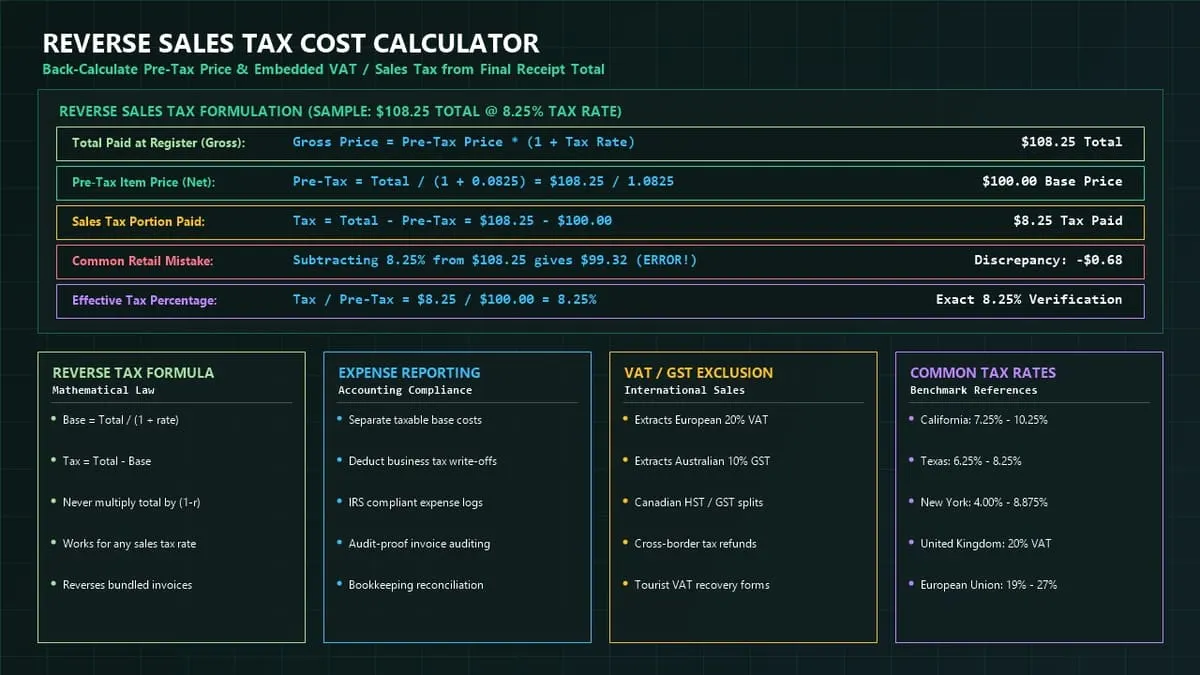Select the 'Audit-proof invoice auditing' bullet
Viewport: 1200px width, 675px height.
[x=419, y=543]
